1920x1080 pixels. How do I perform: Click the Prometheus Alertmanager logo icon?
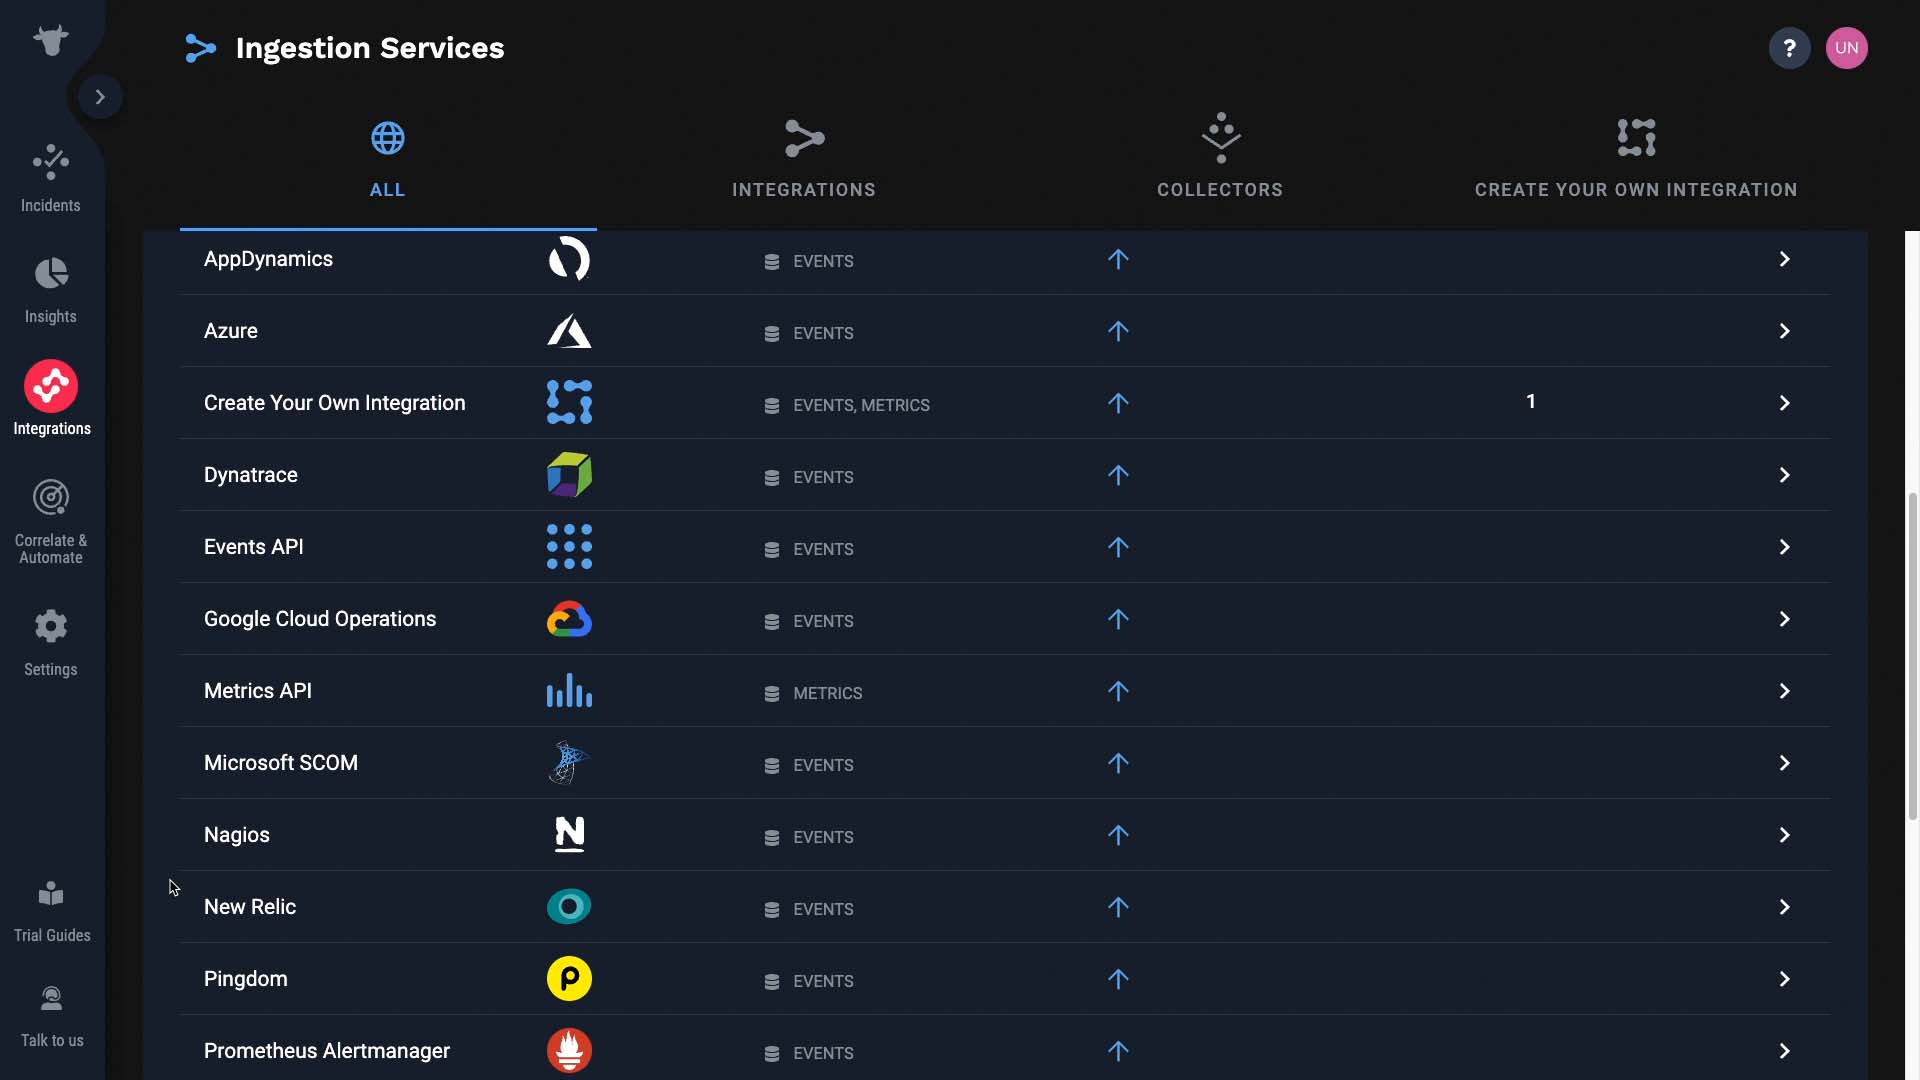point(569,1050)
